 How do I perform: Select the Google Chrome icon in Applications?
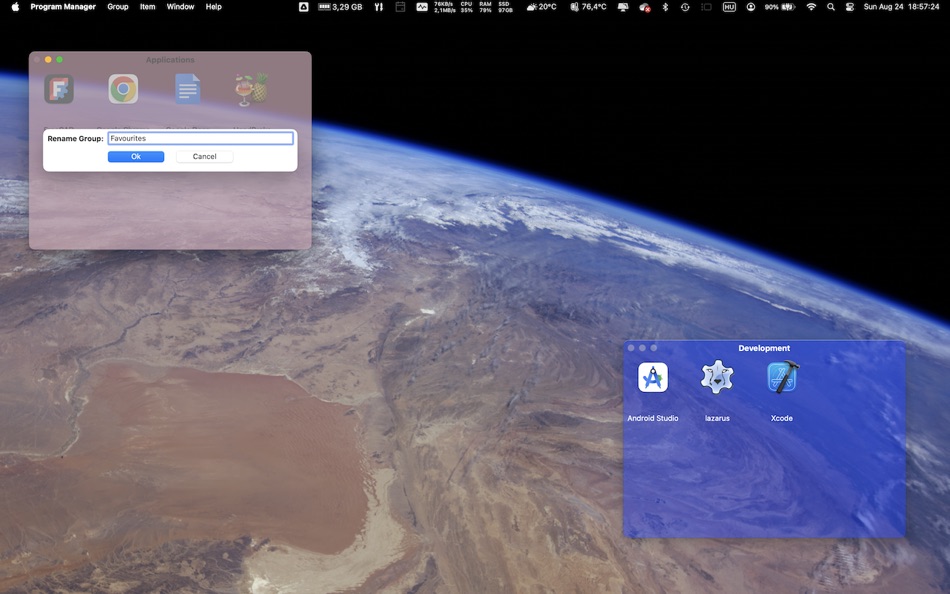pos(123,89)
